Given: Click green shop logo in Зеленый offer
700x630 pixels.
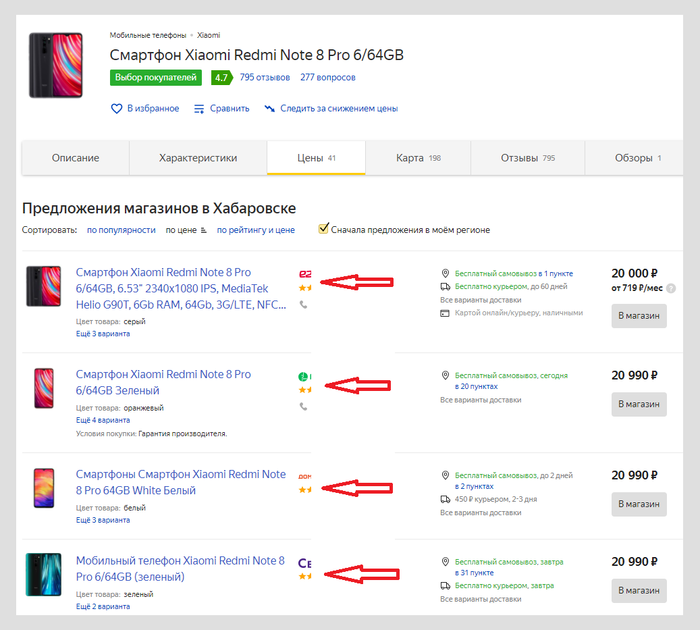Looking at the screenshot, I should pyautogui.click(x=305, y=377).
